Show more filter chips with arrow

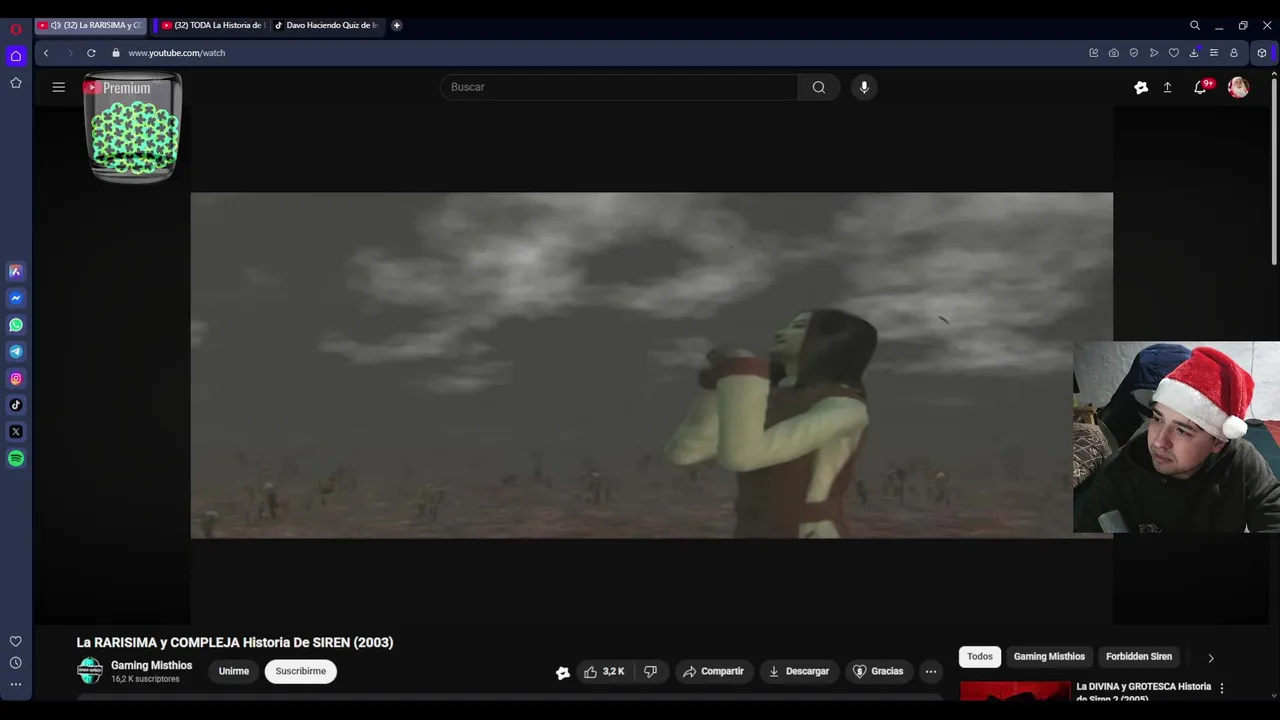[x=1211, y=658]
